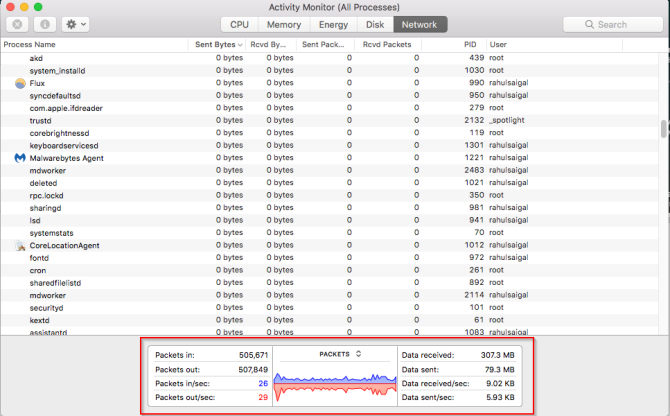This screenshot has width=670, height=416.
Task: Select the Network tab
Action: point(420,24)
